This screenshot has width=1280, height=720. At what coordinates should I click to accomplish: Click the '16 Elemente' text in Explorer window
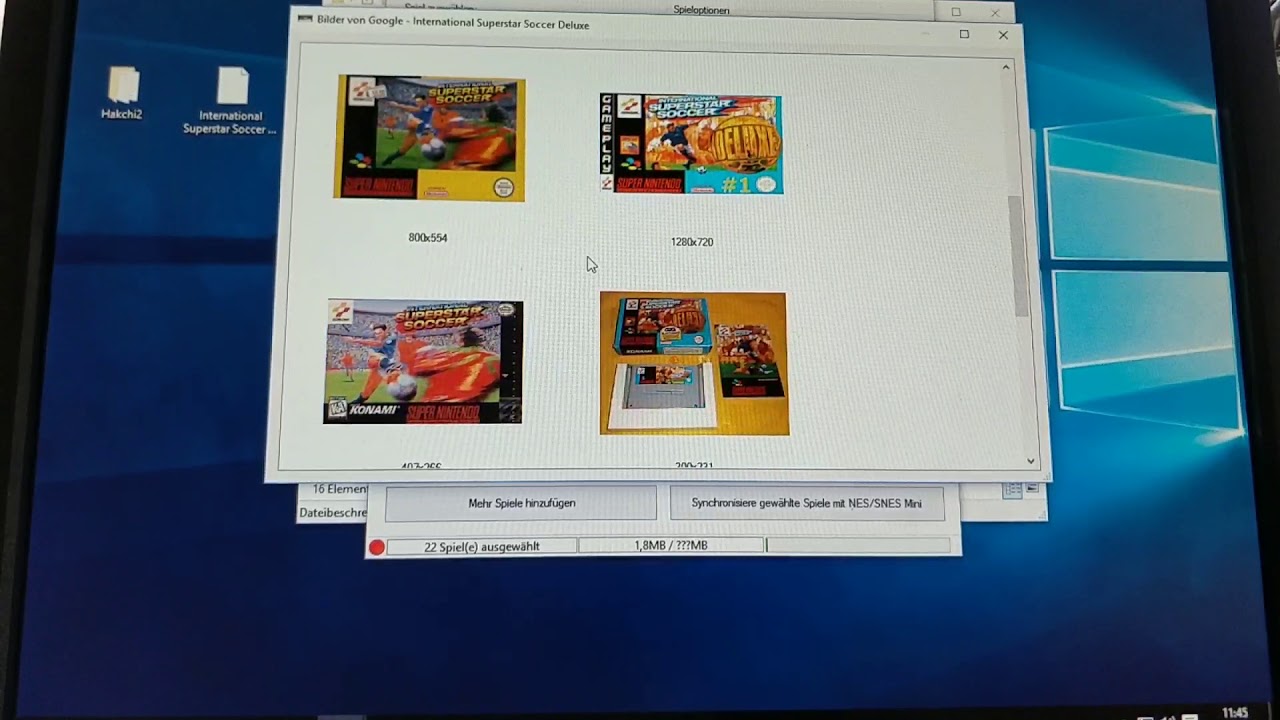(x=340, y=489)
